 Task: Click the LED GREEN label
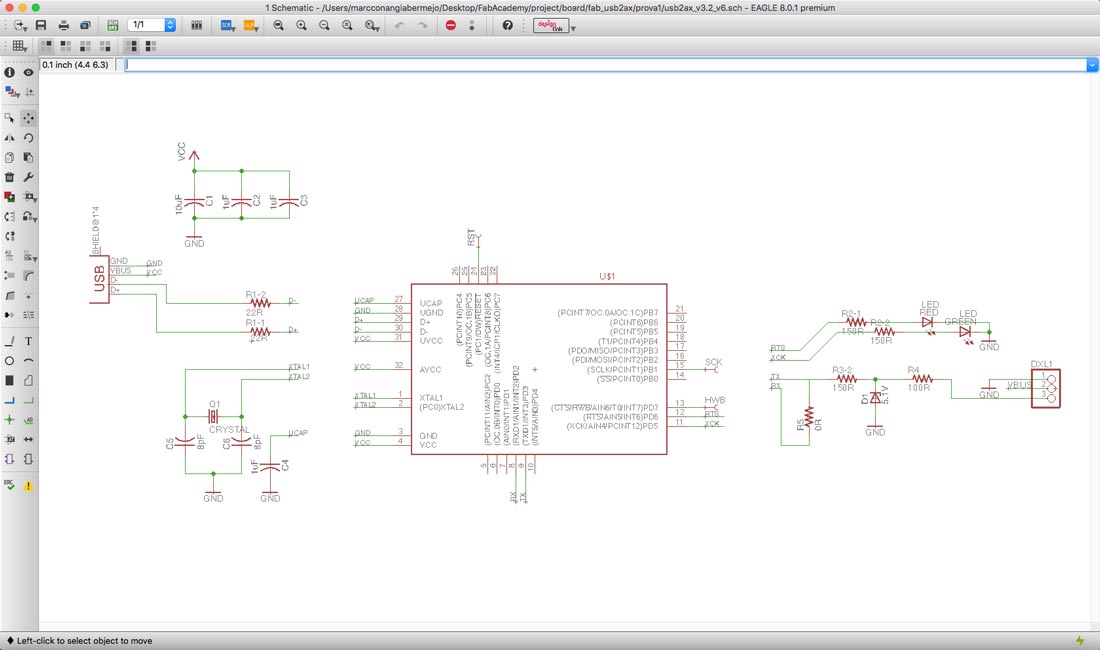point(962,317)
